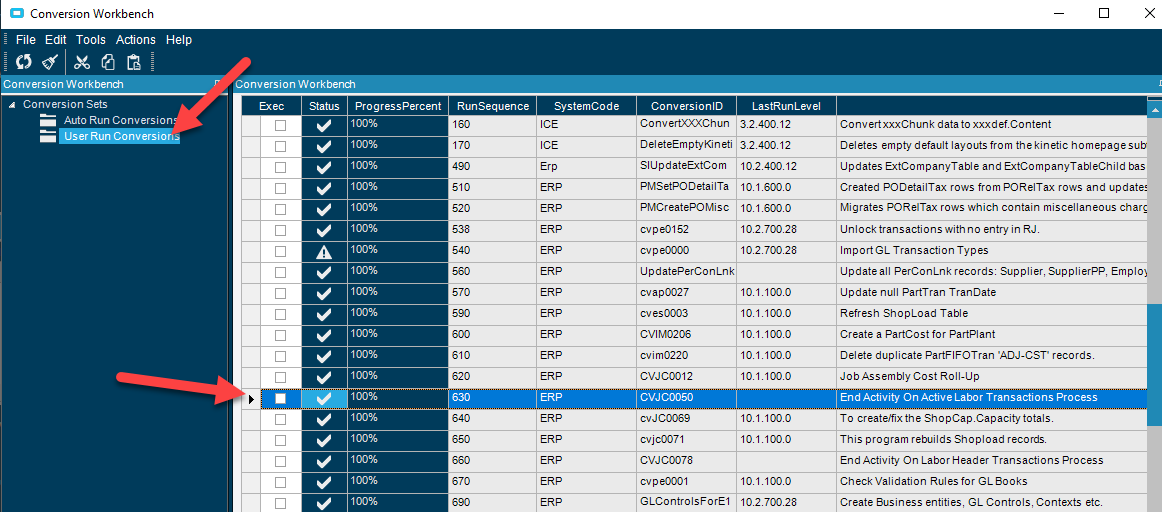Open the Help menu
The image size is (1162, 512).
click(x=179, y=39)
